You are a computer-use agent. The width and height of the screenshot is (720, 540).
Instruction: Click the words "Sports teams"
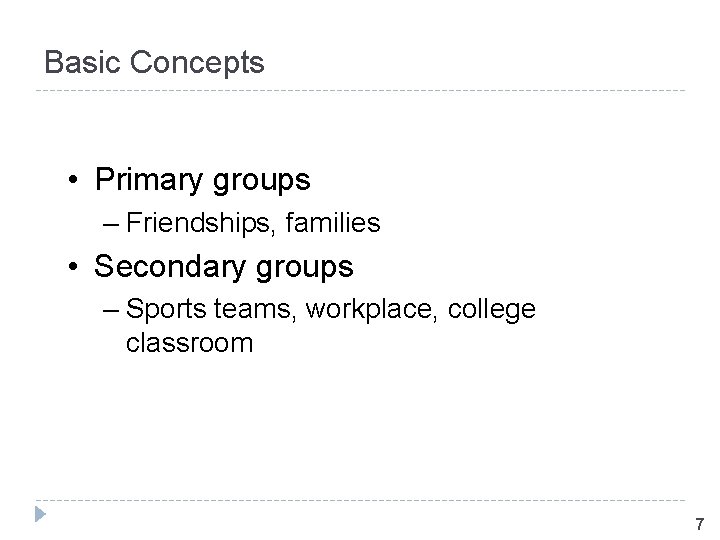pyautogui.click(x=208, y=309)
